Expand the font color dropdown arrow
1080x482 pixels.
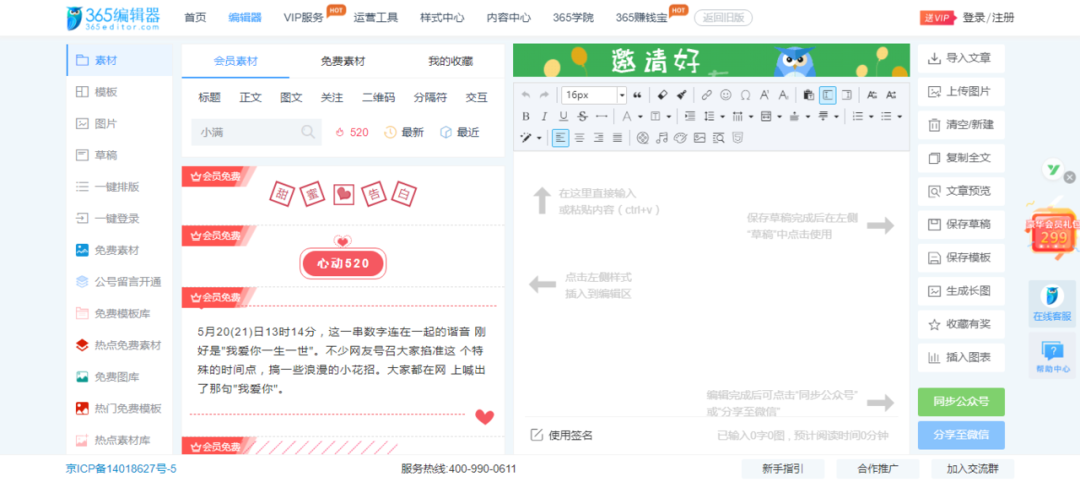pos(640,117)
